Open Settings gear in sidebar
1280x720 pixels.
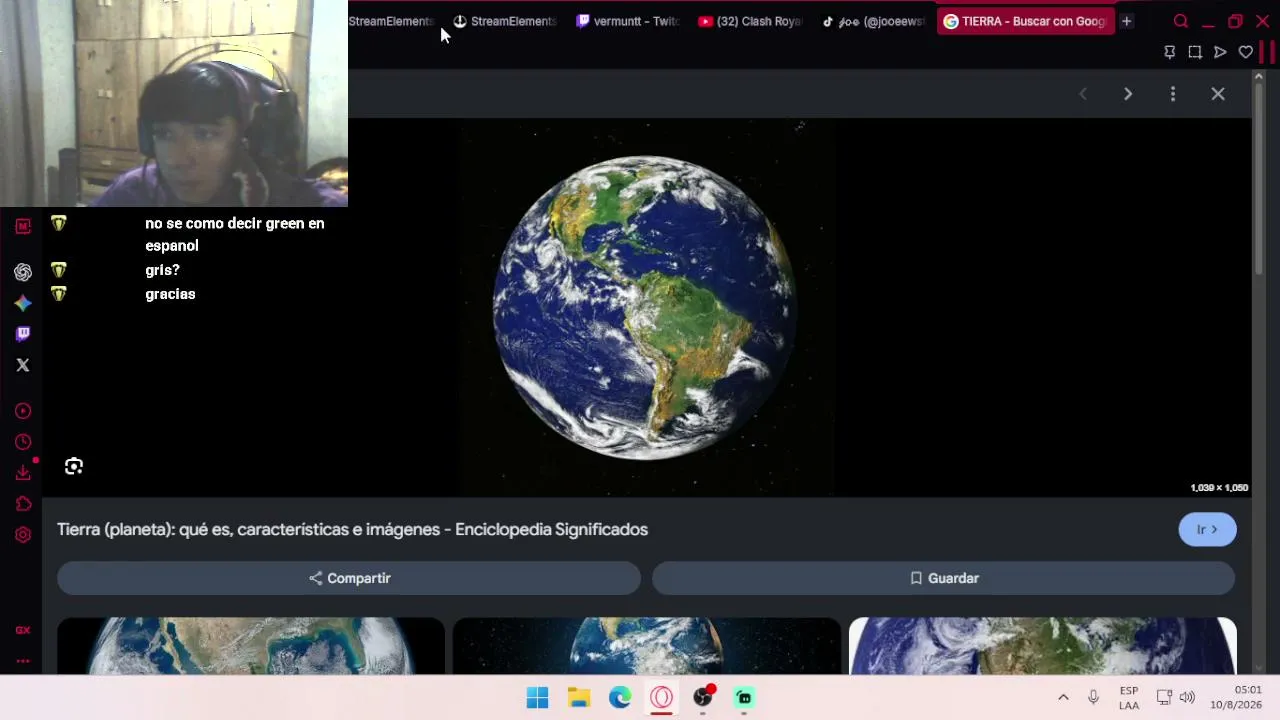pyautogui.click(x=23, y=535)
